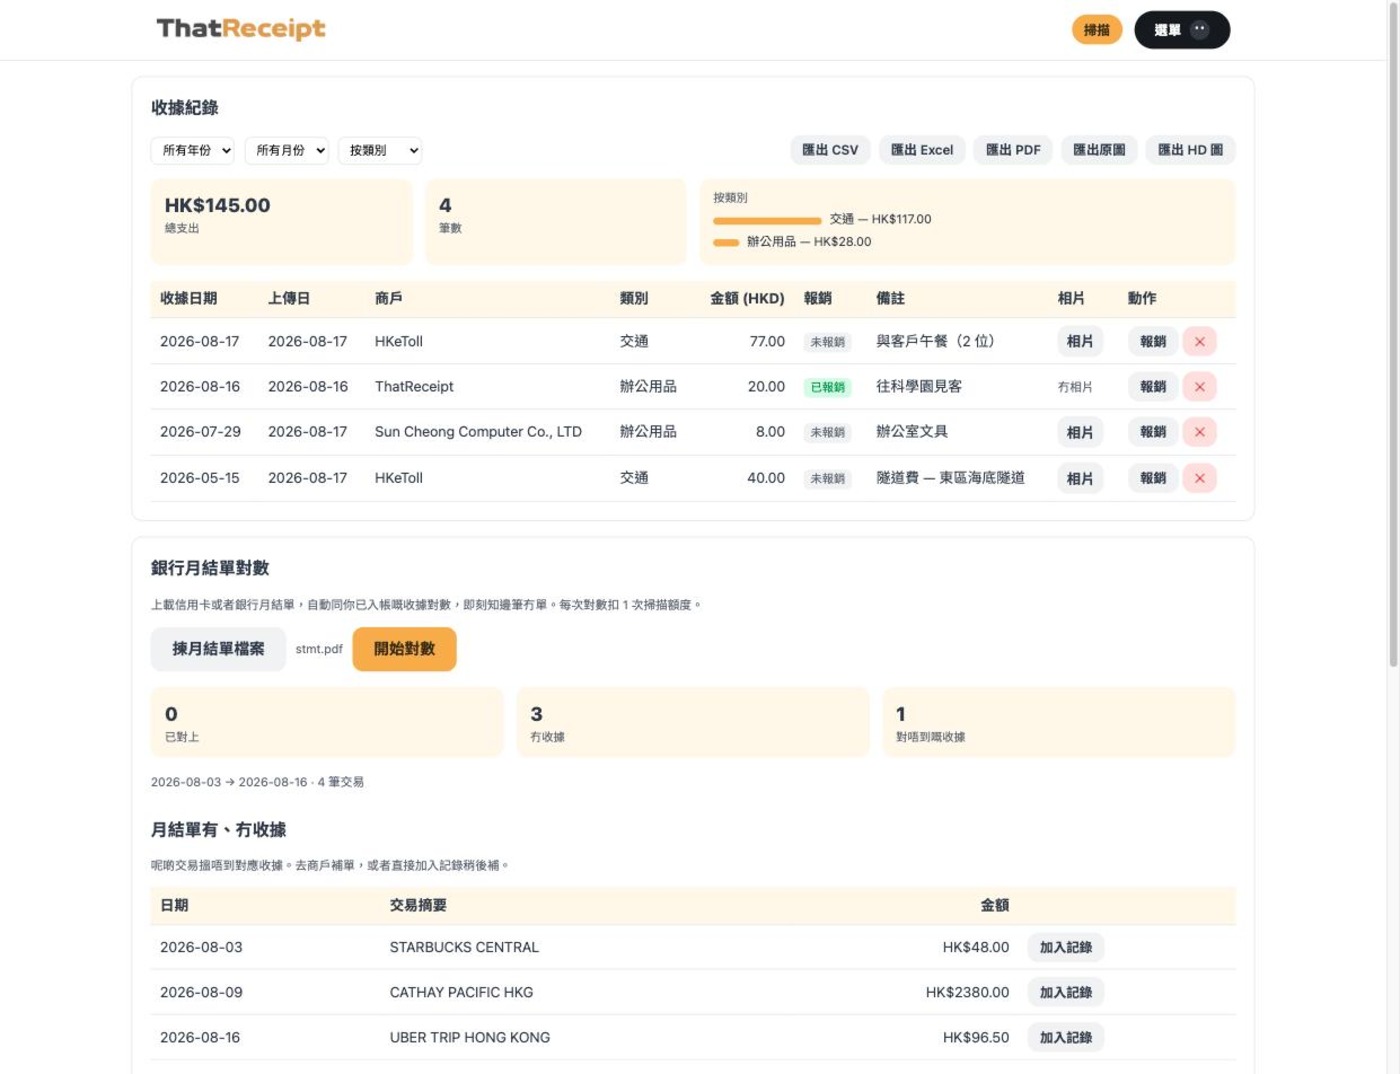Click the 收據紀錄 heading
The image size is (1400, 1074).
[x=184, y=108]
